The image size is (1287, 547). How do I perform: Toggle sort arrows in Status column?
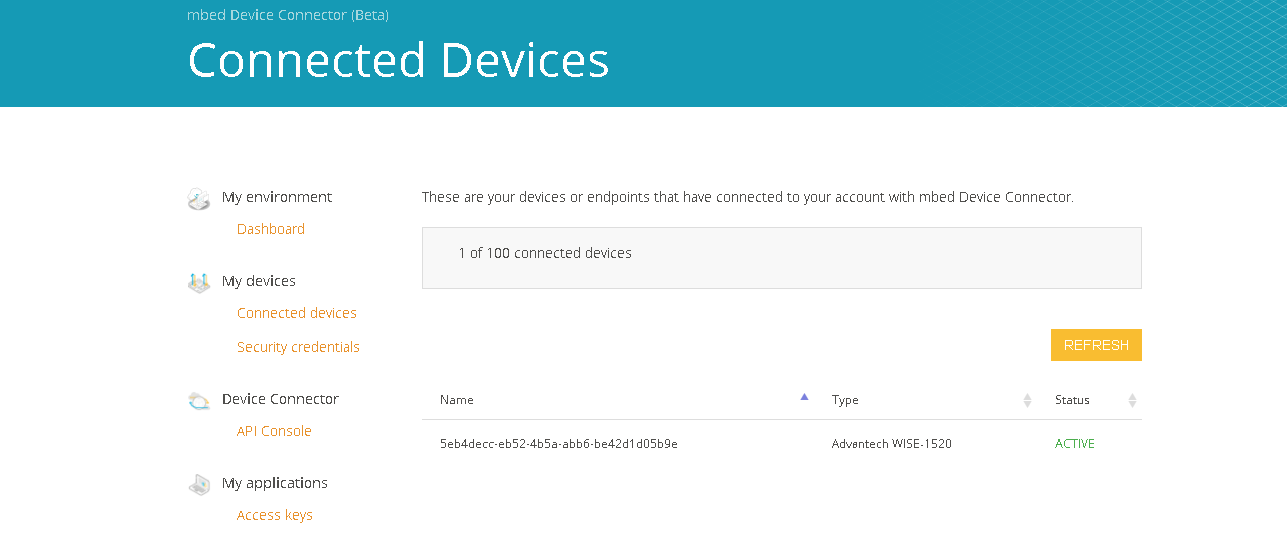[1132, 400]
